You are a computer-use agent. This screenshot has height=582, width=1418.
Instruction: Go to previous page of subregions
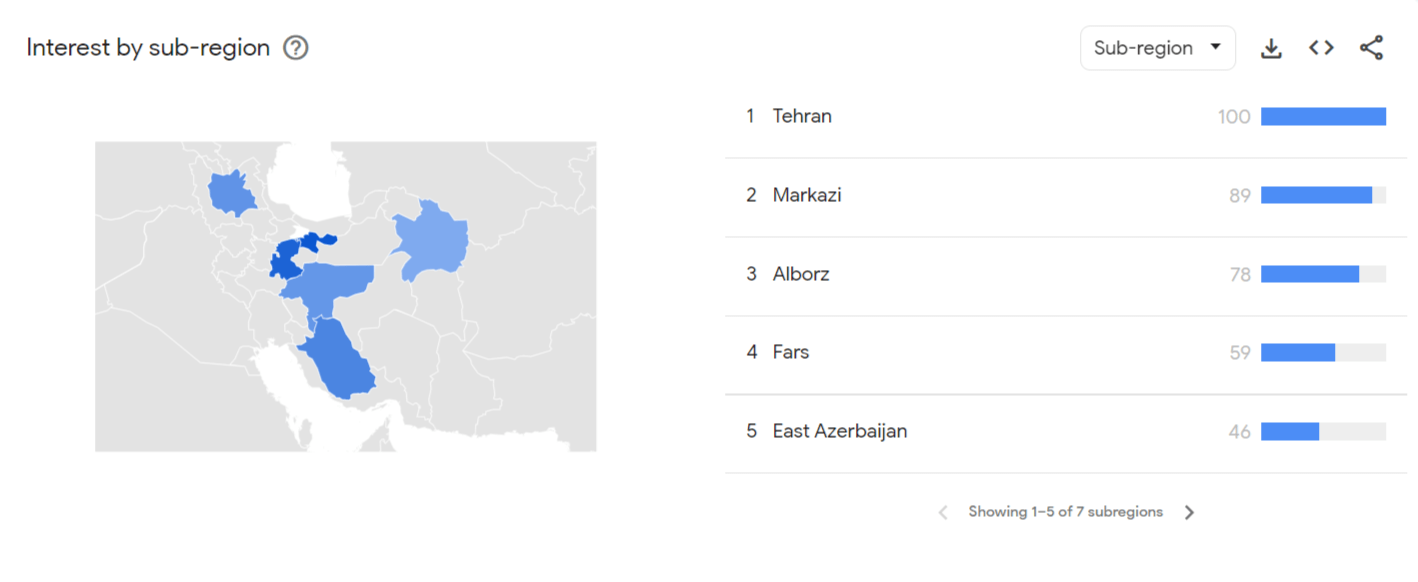pos(942,512)
